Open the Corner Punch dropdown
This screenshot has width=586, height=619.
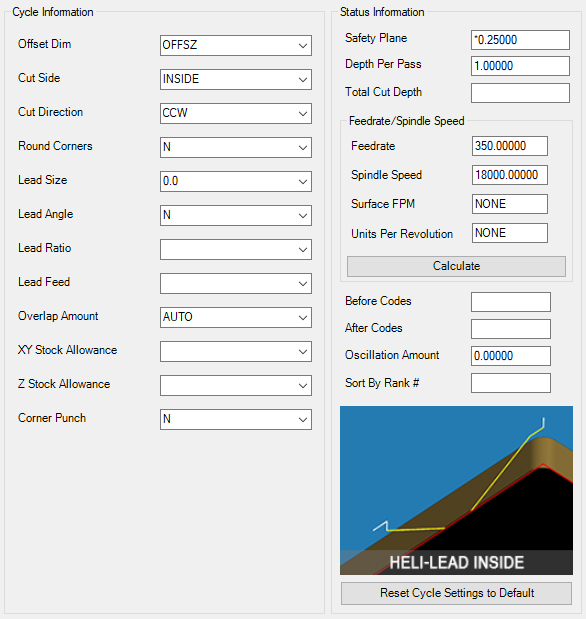(x=236, y=419)
